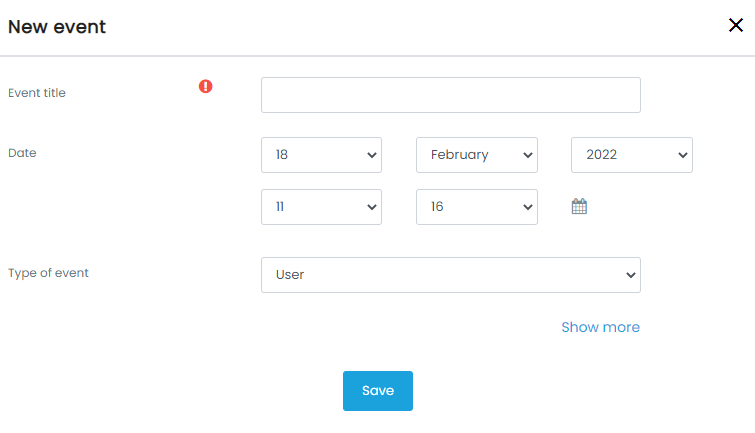Open the hour dropdown showing 11
The width and height of the screenshot is (755, 433).
321,207
